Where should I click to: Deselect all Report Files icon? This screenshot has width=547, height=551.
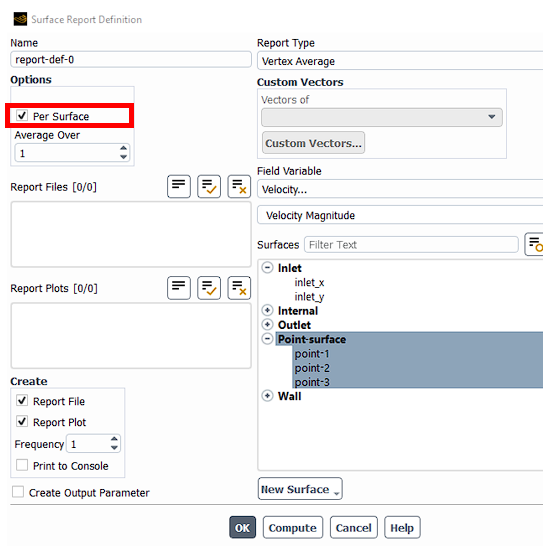239,186
